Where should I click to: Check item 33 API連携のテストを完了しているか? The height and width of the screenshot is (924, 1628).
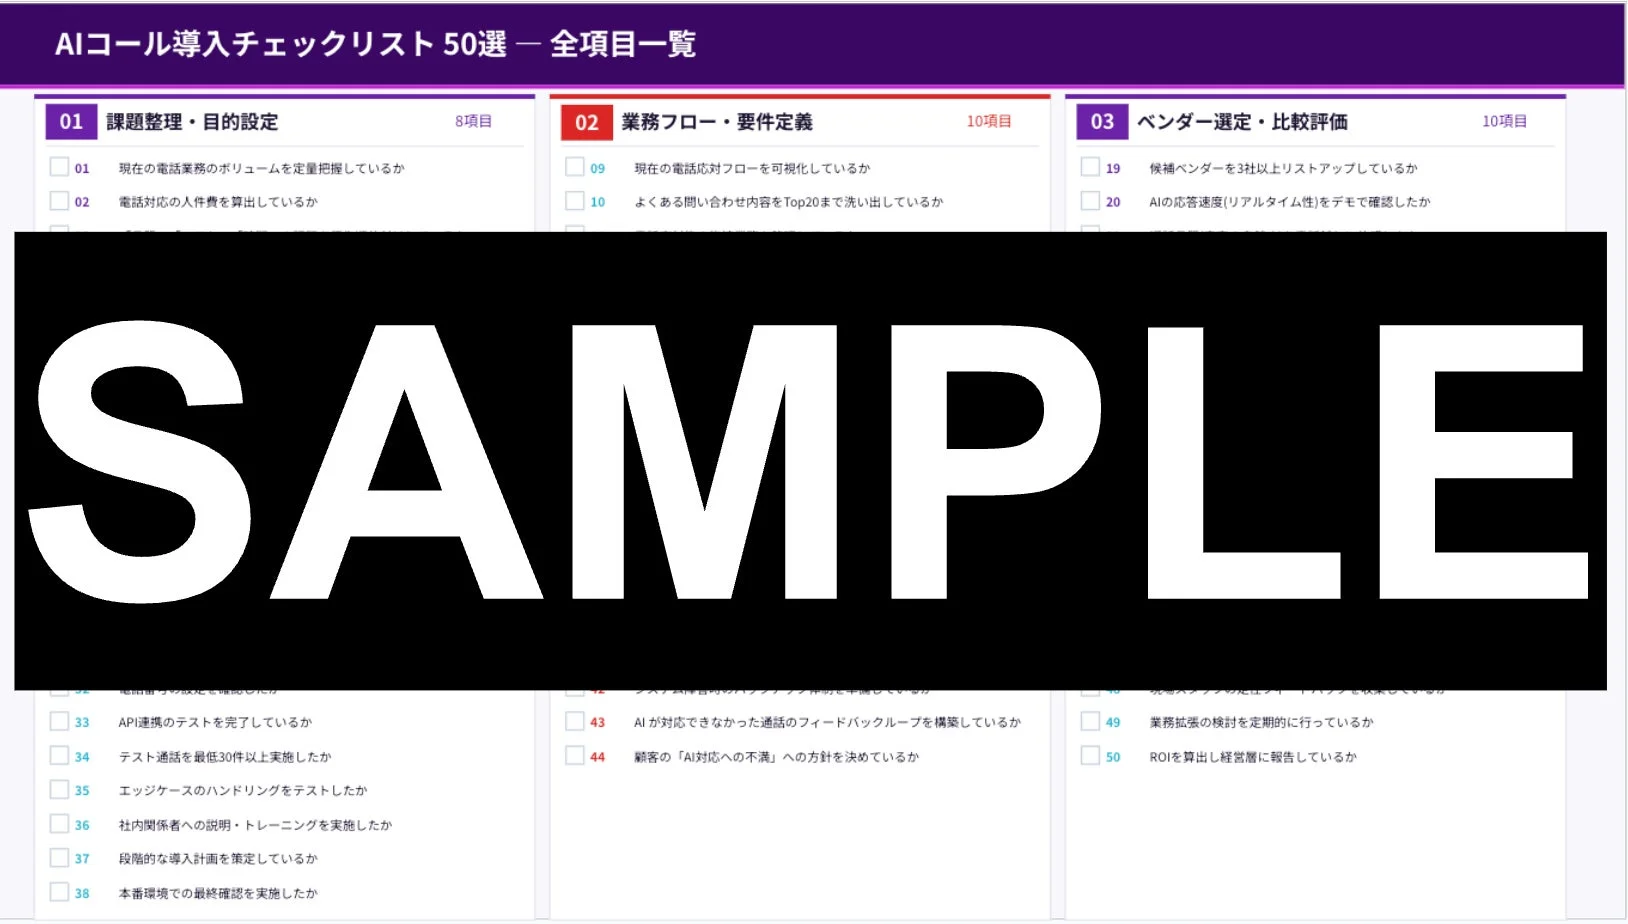click(60, 721)
